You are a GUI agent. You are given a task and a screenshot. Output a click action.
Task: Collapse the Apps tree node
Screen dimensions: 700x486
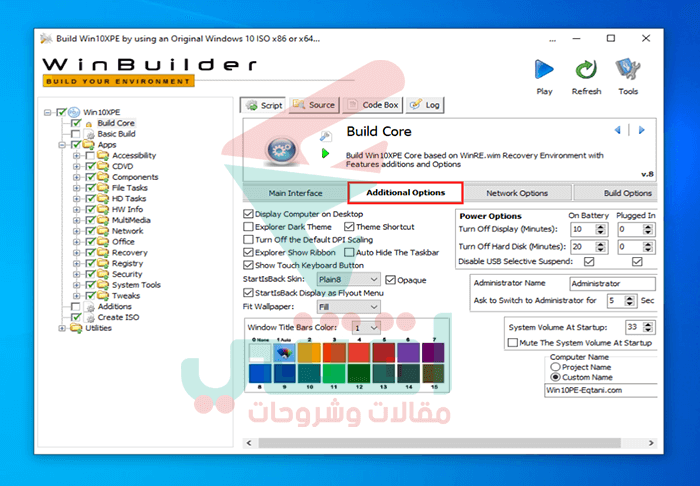pos(62,145)
